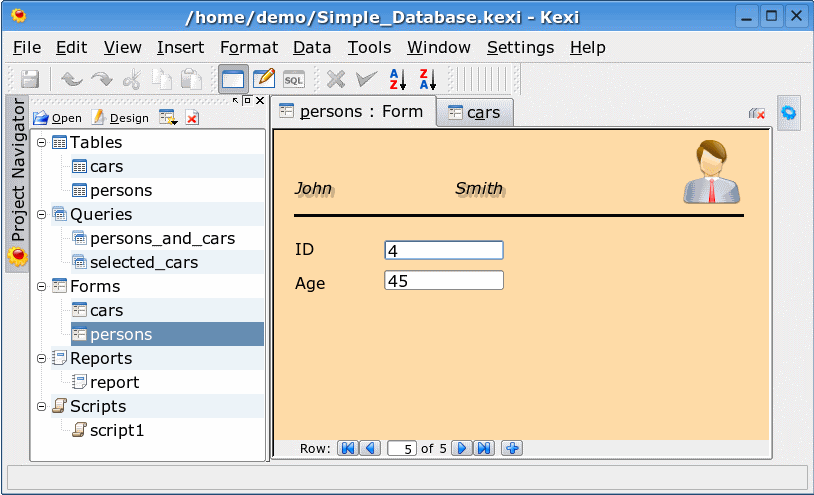Switch to Design view with the pencil icon
Image resolution: width=814 pixels, height=495 pixels.
[x=264, y=79]
